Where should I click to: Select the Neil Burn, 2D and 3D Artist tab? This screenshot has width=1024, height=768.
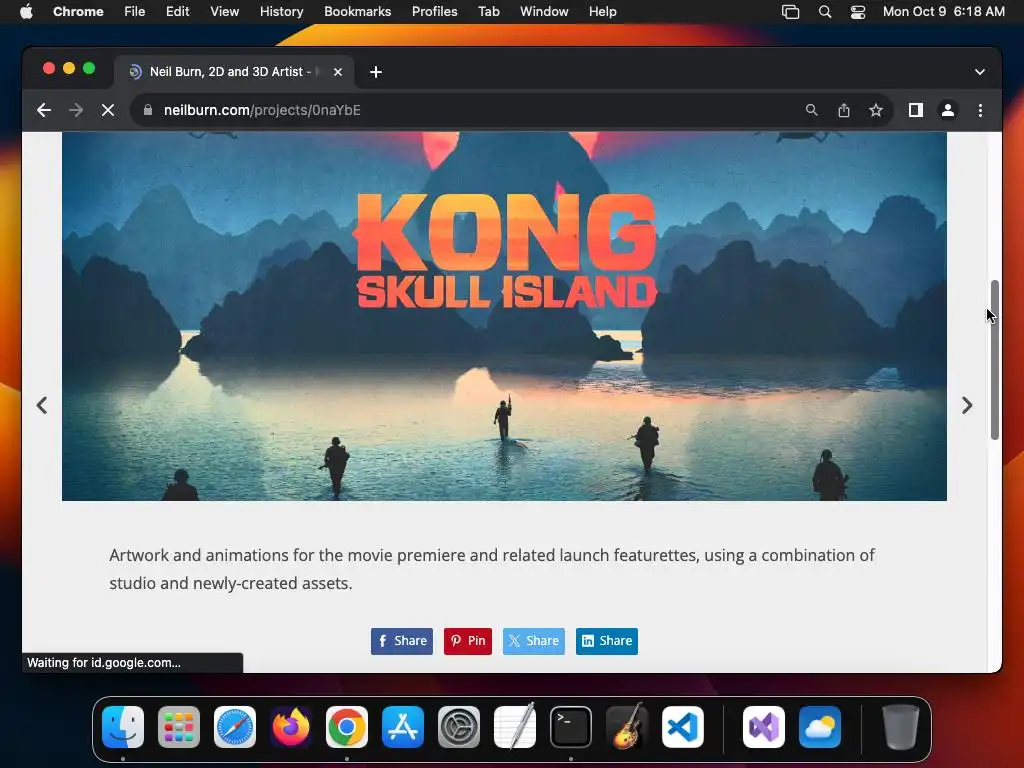[234, 72]
